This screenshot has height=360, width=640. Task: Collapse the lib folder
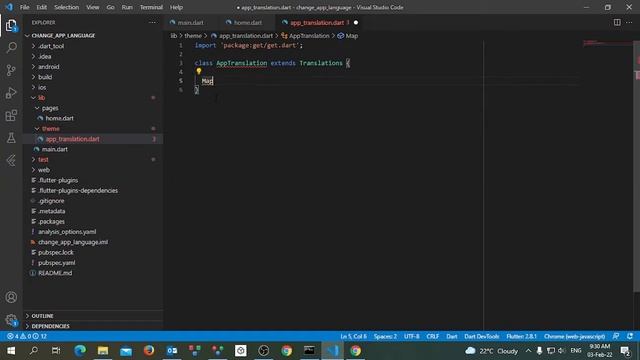pyautogui.click(x=41, y=98)
